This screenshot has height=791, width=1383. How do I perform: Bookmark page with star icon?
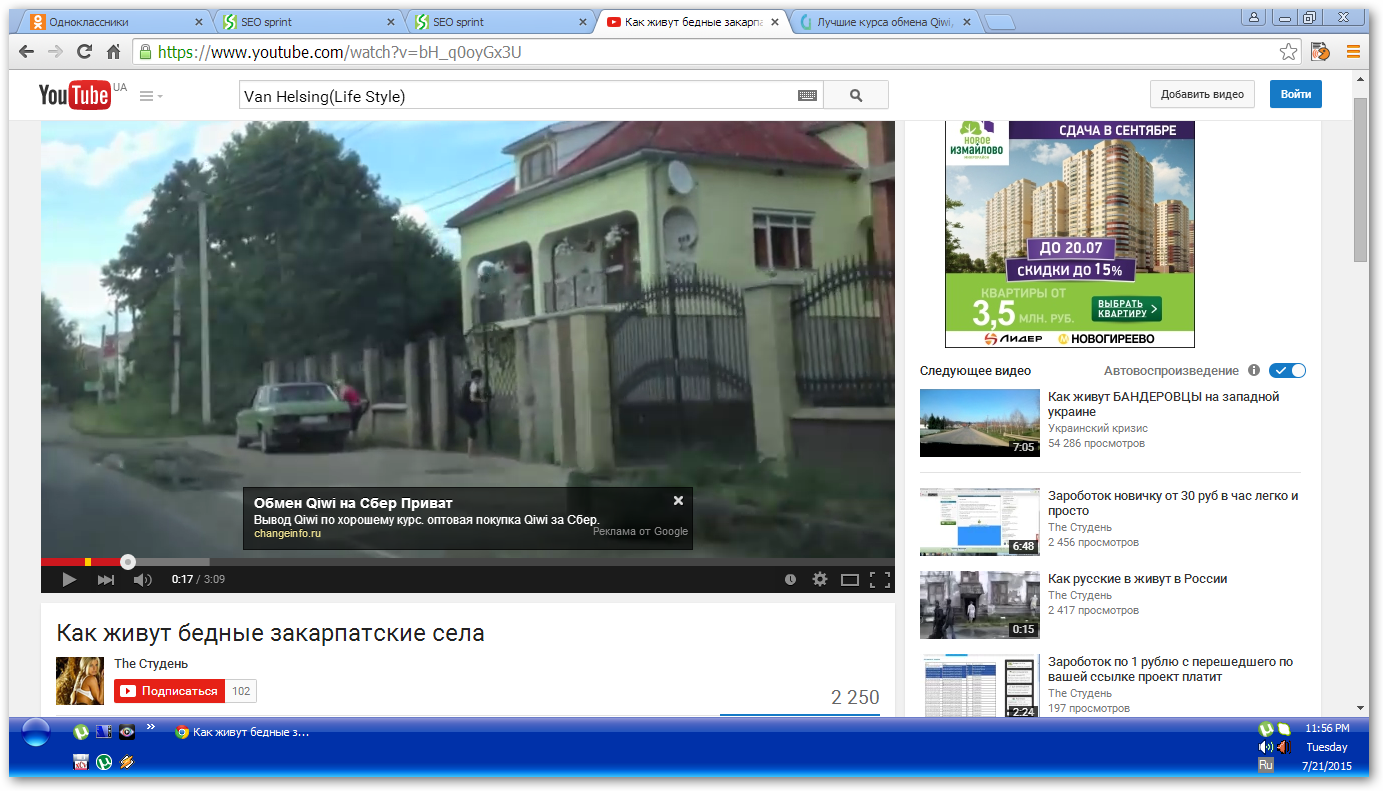[1289, 52]
